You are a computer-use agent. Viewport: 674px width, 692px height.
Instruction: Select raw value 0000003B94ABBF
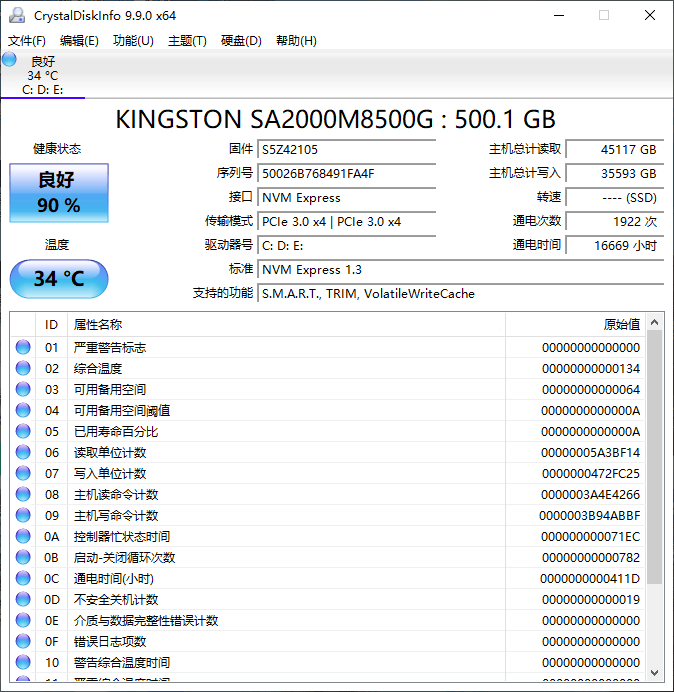pos(590,516)
